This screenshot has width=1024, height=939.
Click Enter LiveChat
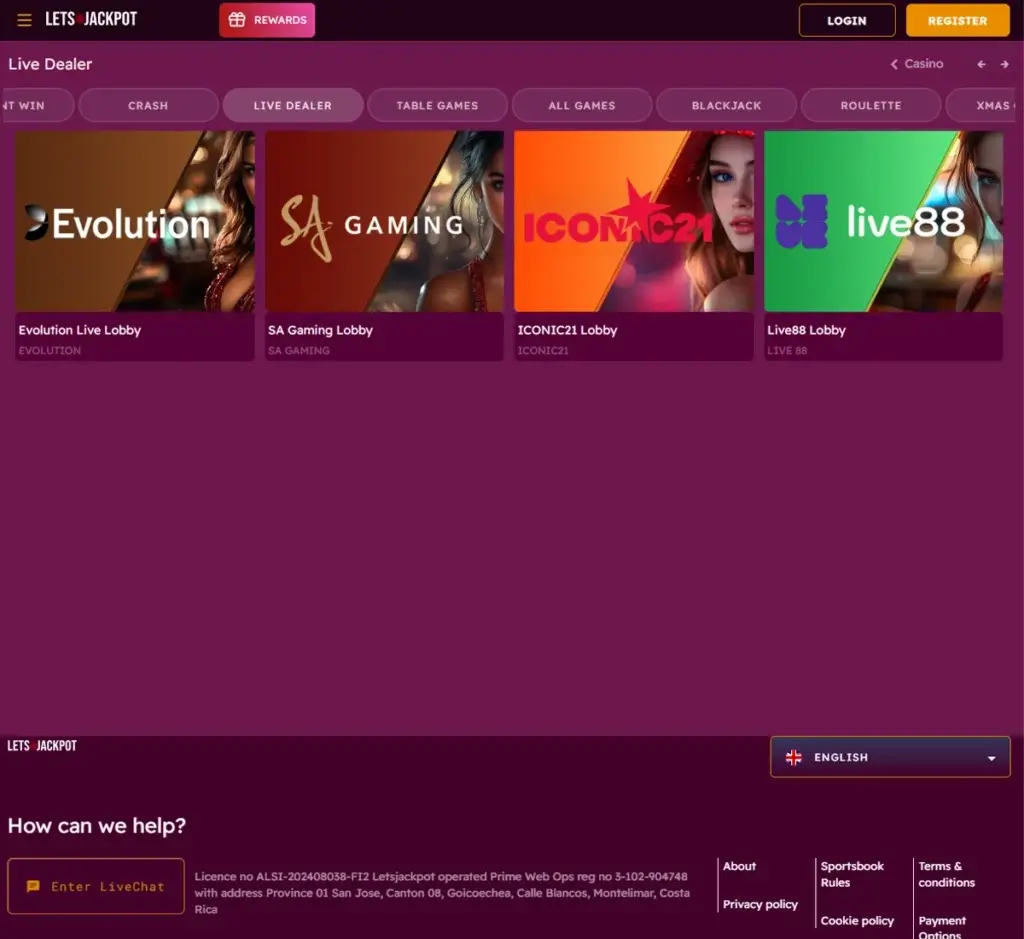(x=95, y=886)
